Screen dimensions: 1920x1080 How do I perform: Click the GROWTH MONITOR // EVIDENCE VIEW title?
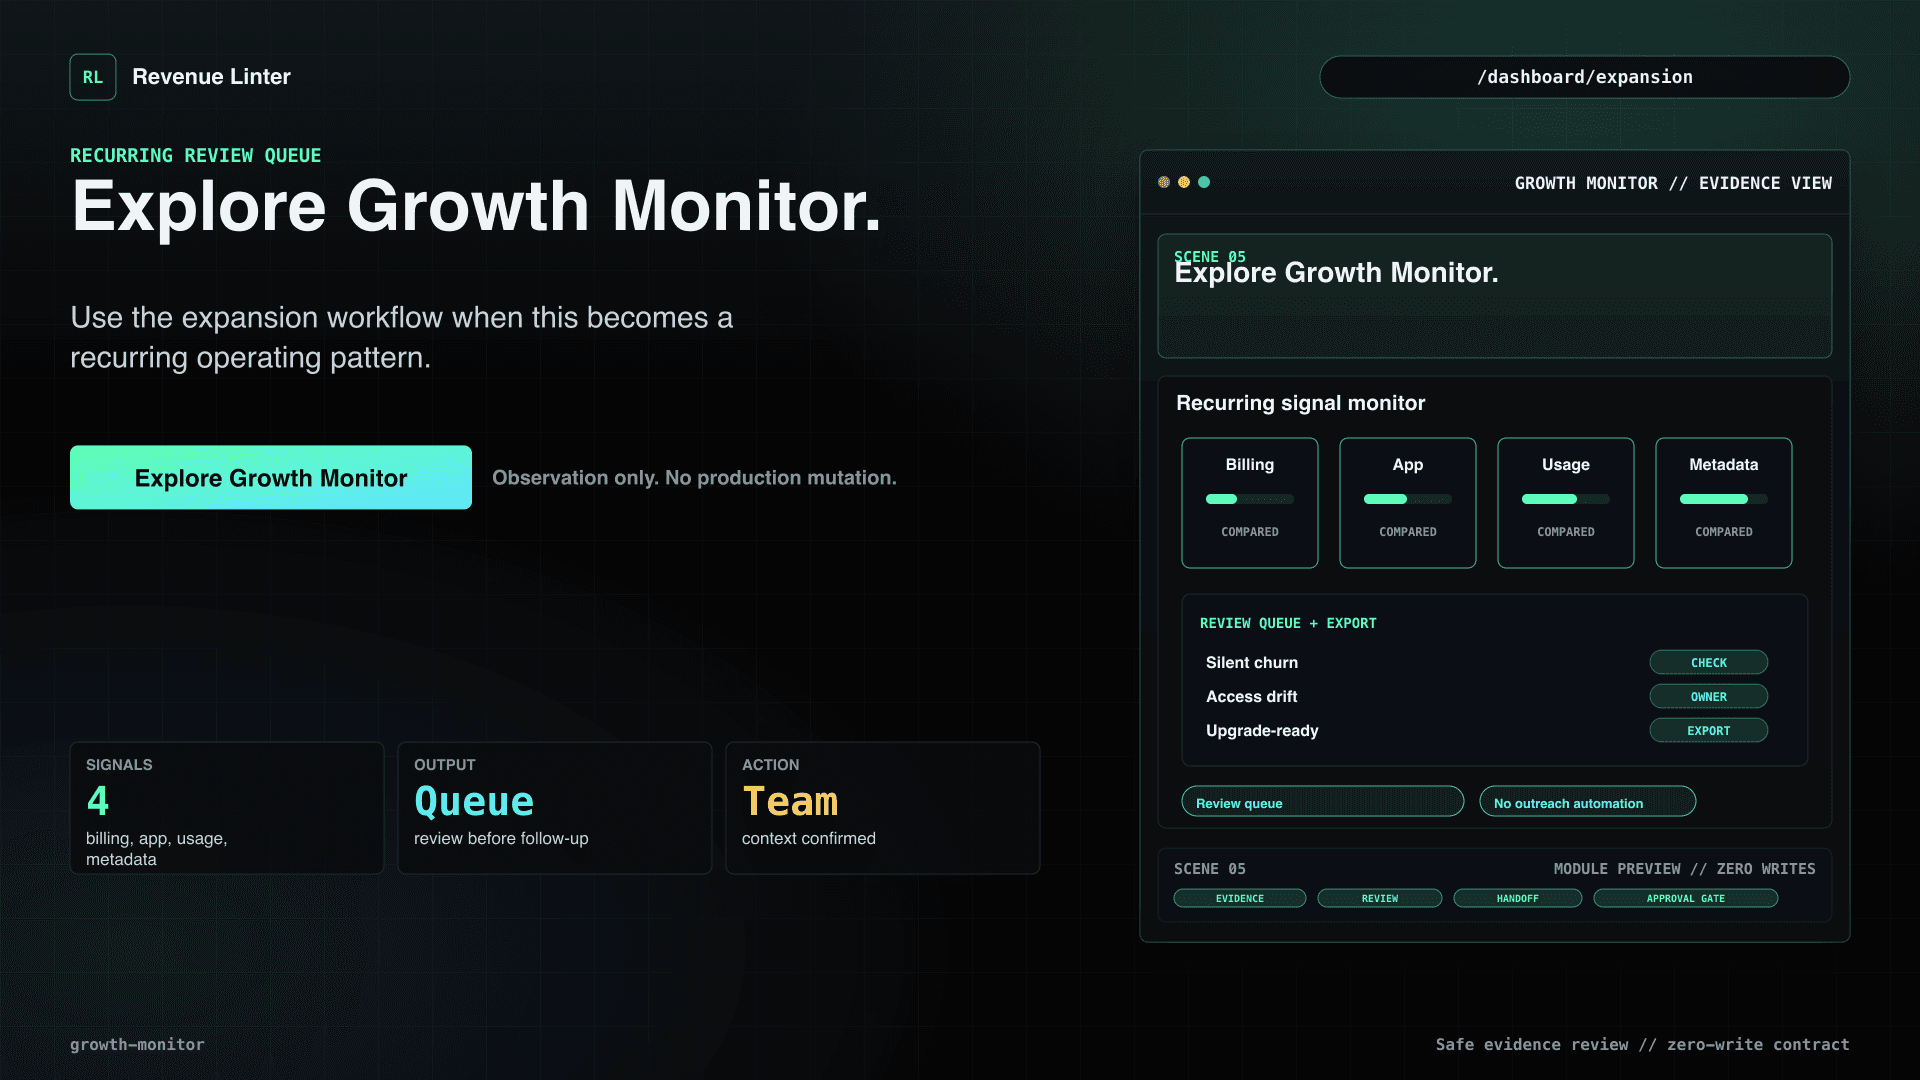tap(1673, 183)
